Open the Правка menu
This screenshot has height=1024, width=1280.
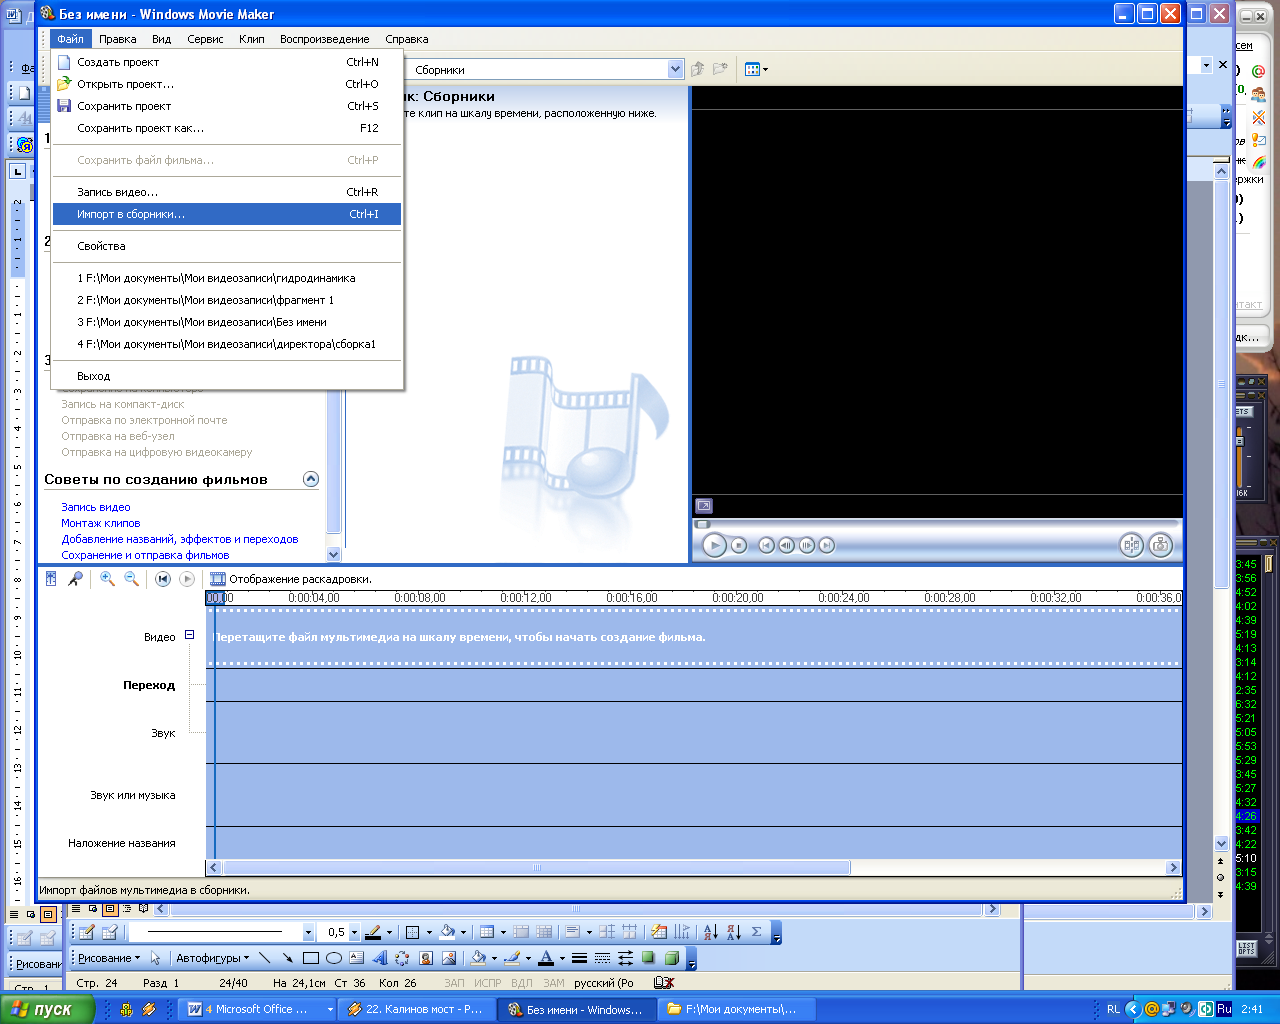pos(118,39)
